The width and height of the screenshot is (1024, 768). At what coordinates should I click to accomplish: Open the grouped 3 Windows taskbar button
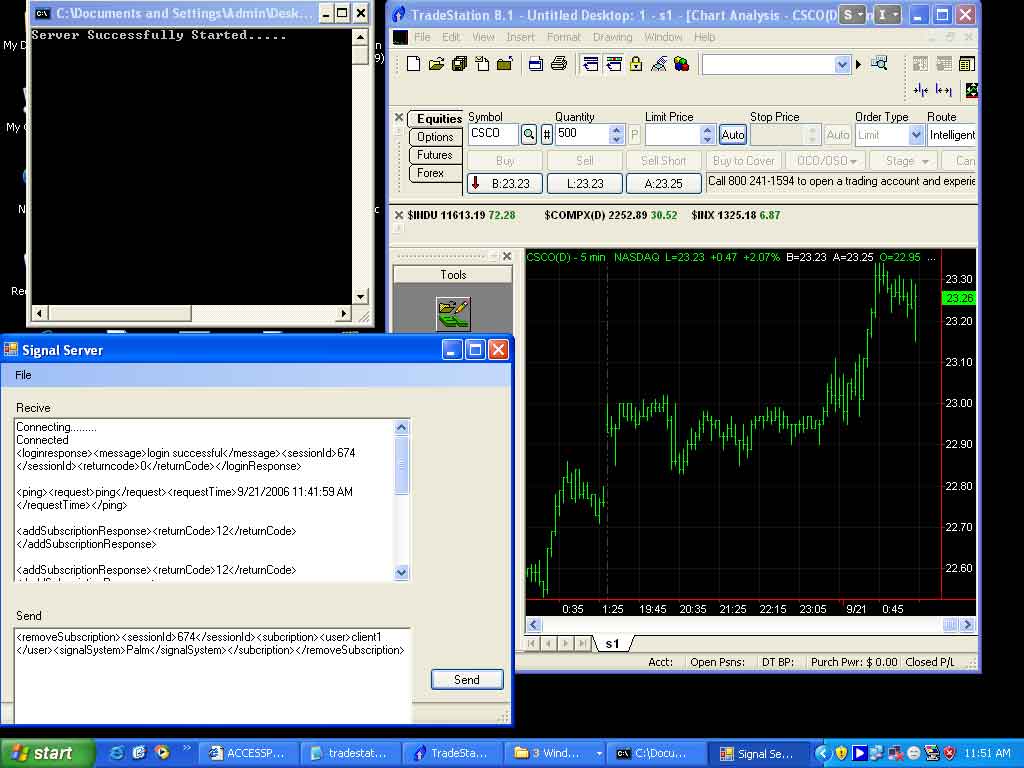[556, 753]
